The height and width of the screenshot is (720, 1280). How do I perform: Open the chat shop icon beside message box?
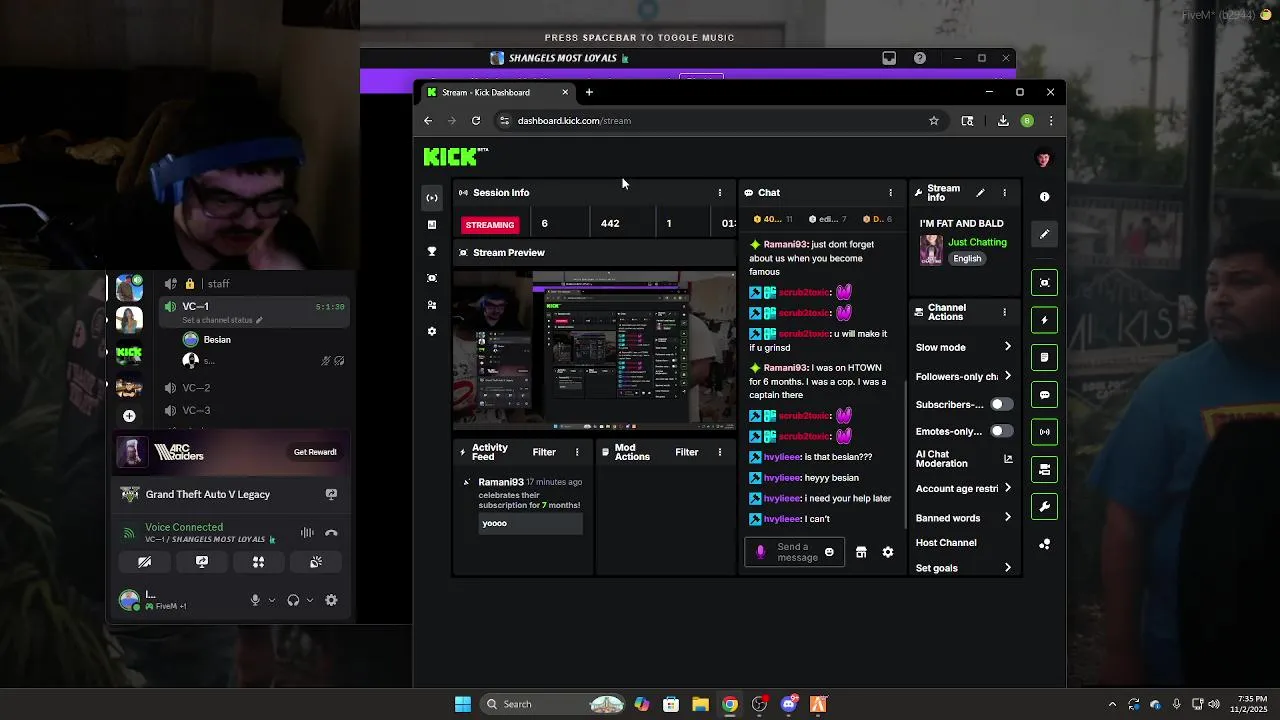(861, 552)
